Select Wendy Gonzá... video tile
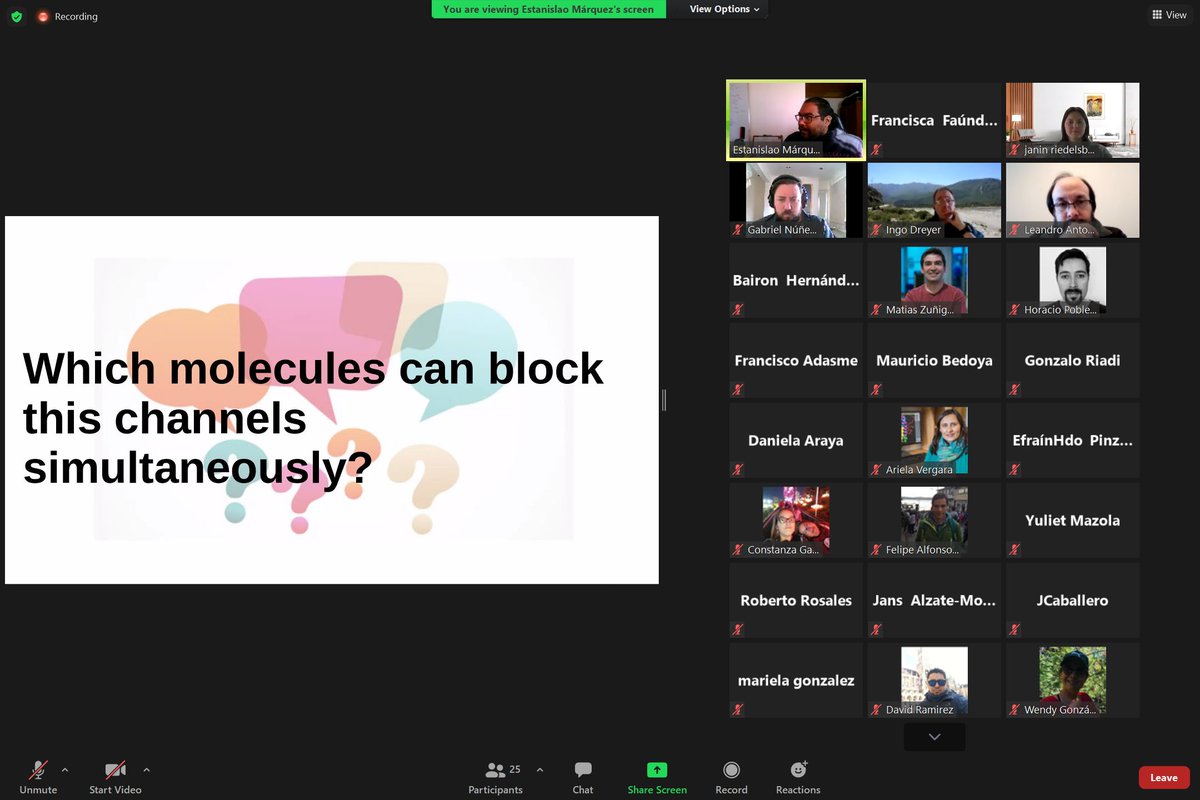The height and width of the screenshot is (800, 1200). pyautogui.click(x=1073, y=680)
